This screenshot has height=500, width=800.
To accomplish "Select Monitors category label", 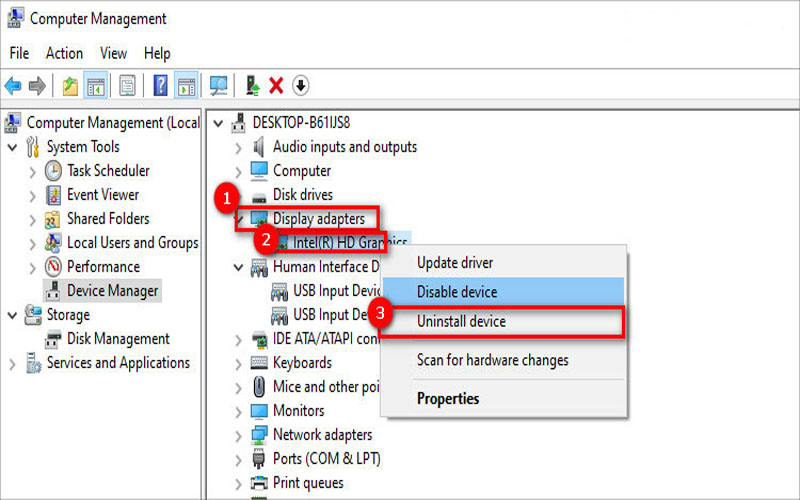I will [x=298, y=411].
